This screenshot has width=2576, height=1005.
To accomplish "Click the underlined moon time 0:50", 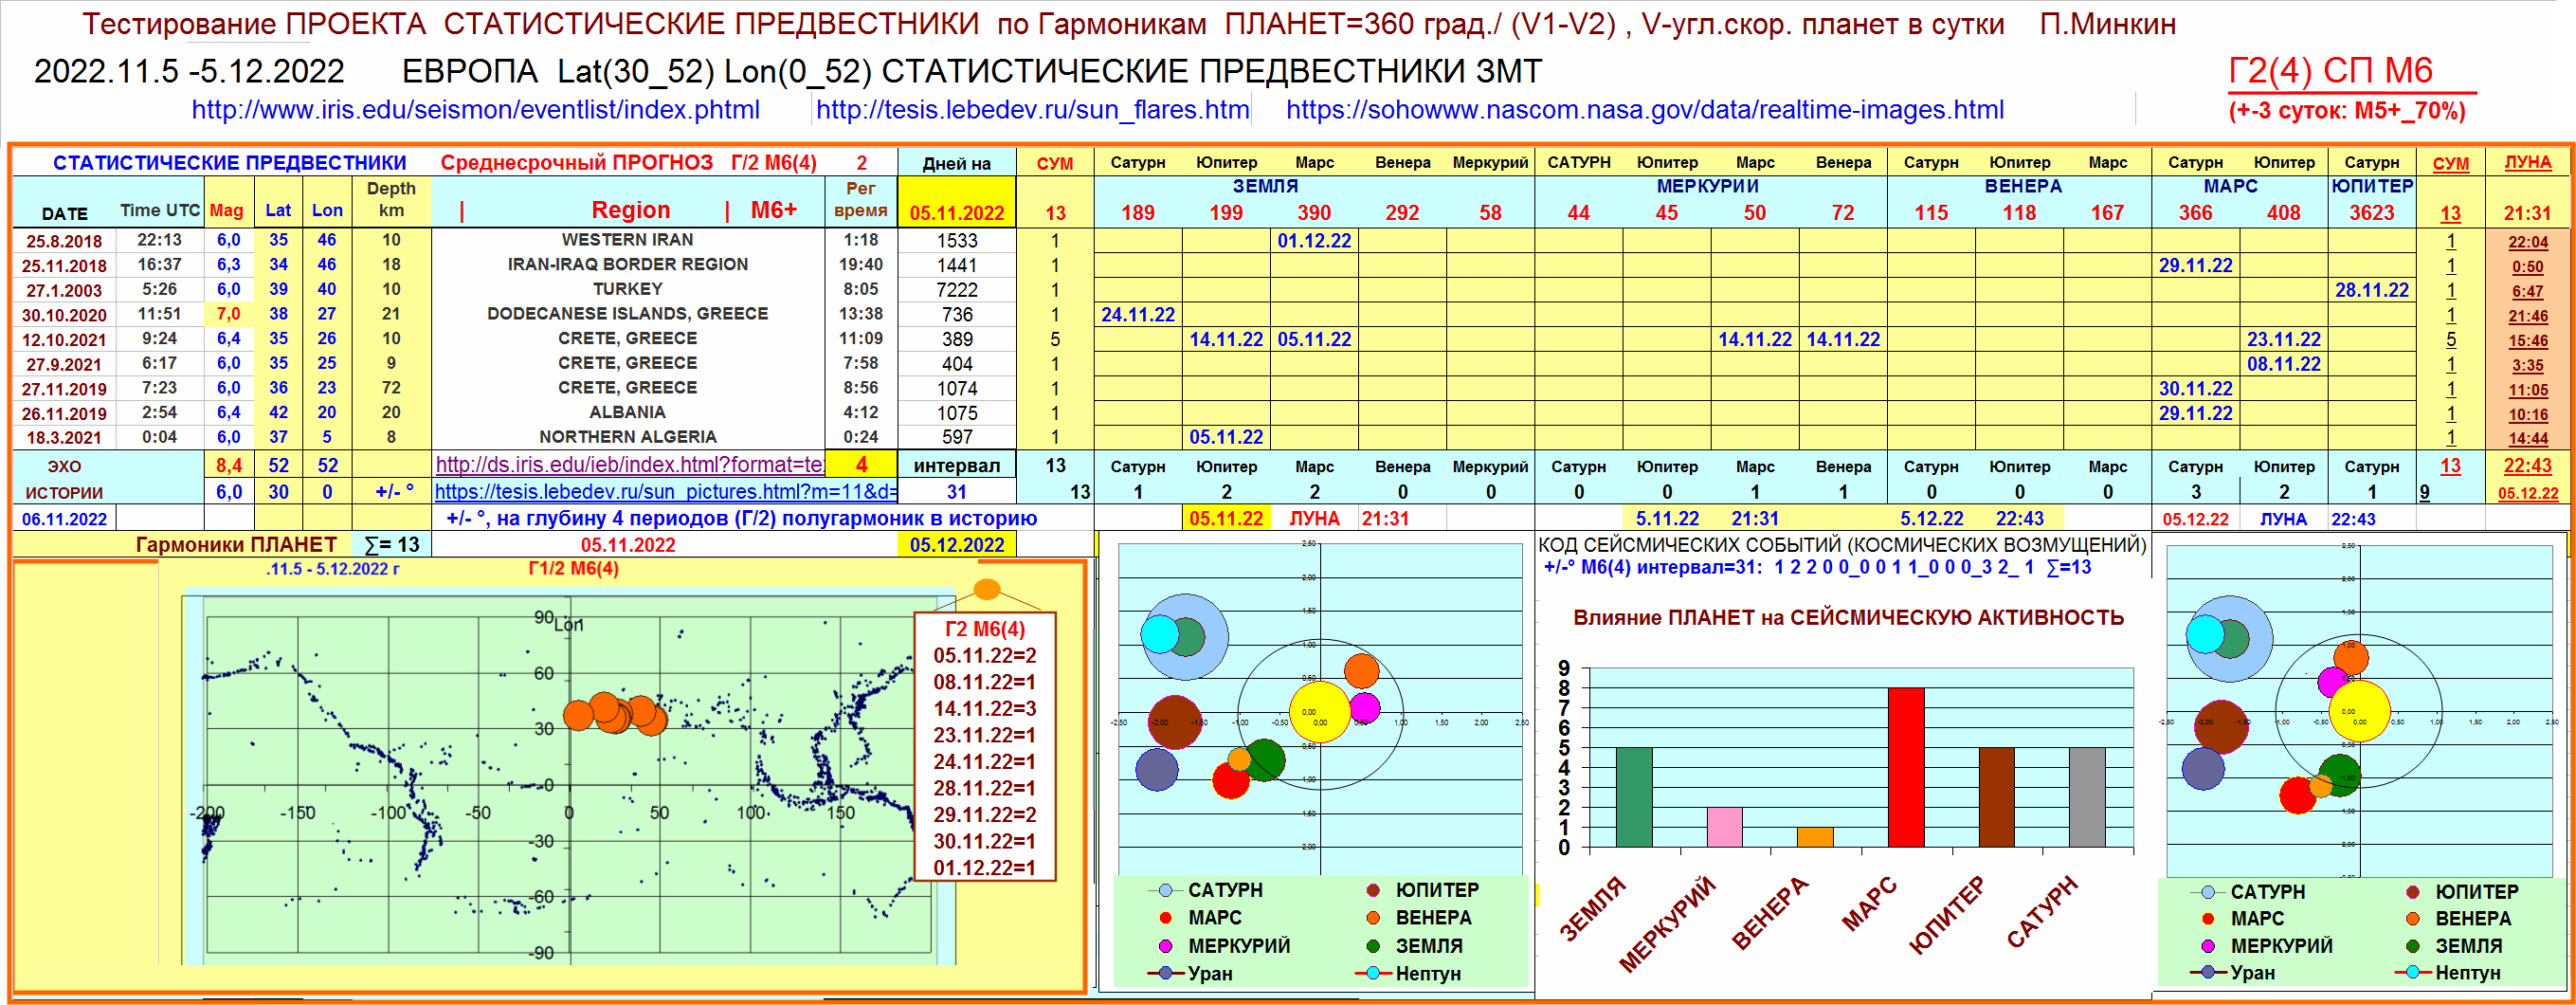I will (x=2527, y=267).
